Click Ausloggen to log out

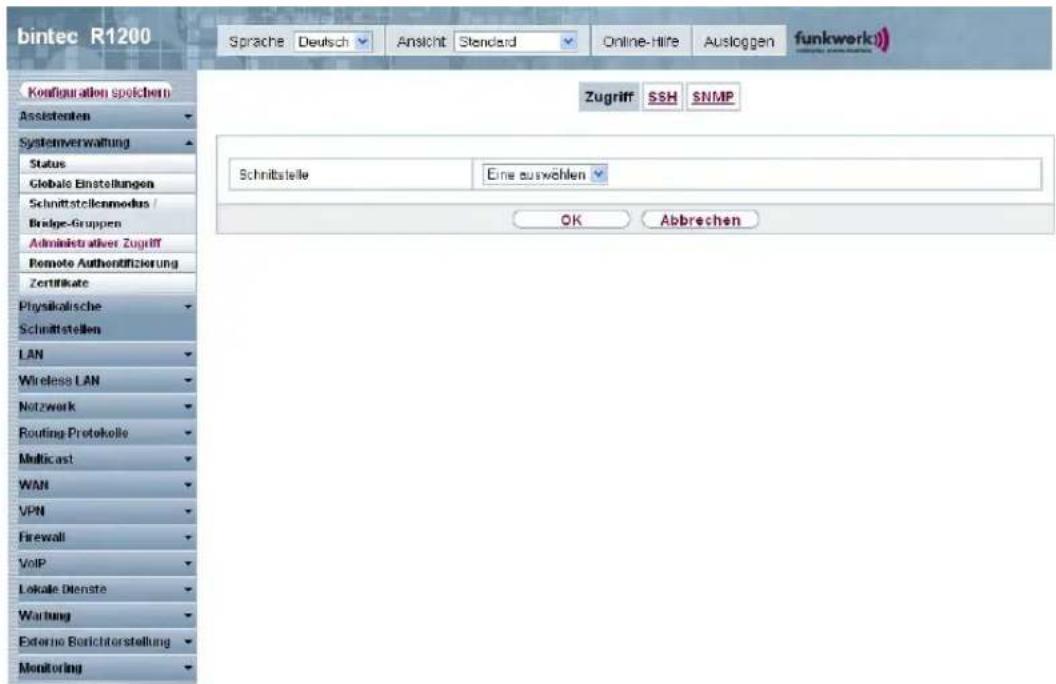point(739,42)
